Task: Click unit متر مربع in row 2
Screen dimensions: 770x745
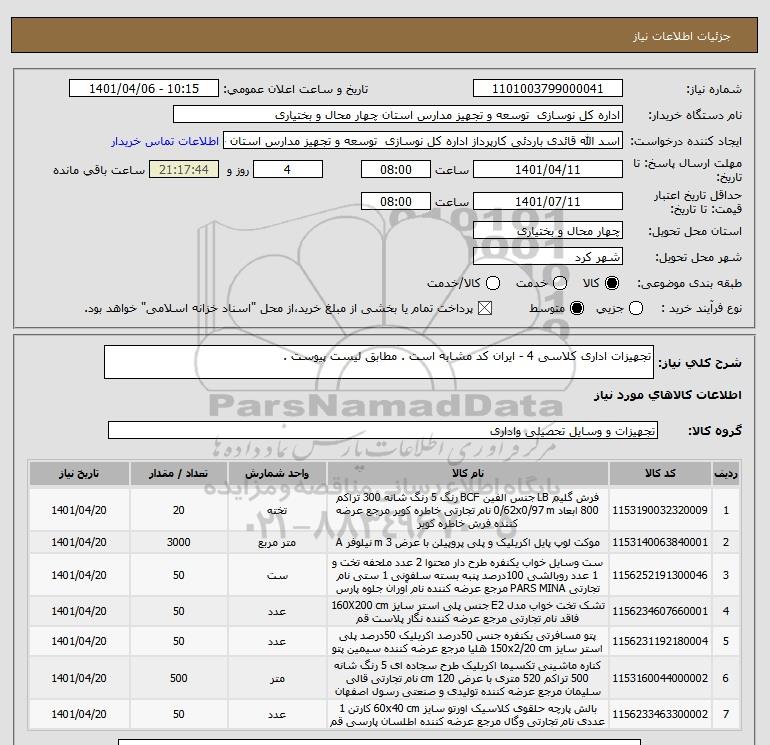Action: pyautogui.click(x=277, y=543)
